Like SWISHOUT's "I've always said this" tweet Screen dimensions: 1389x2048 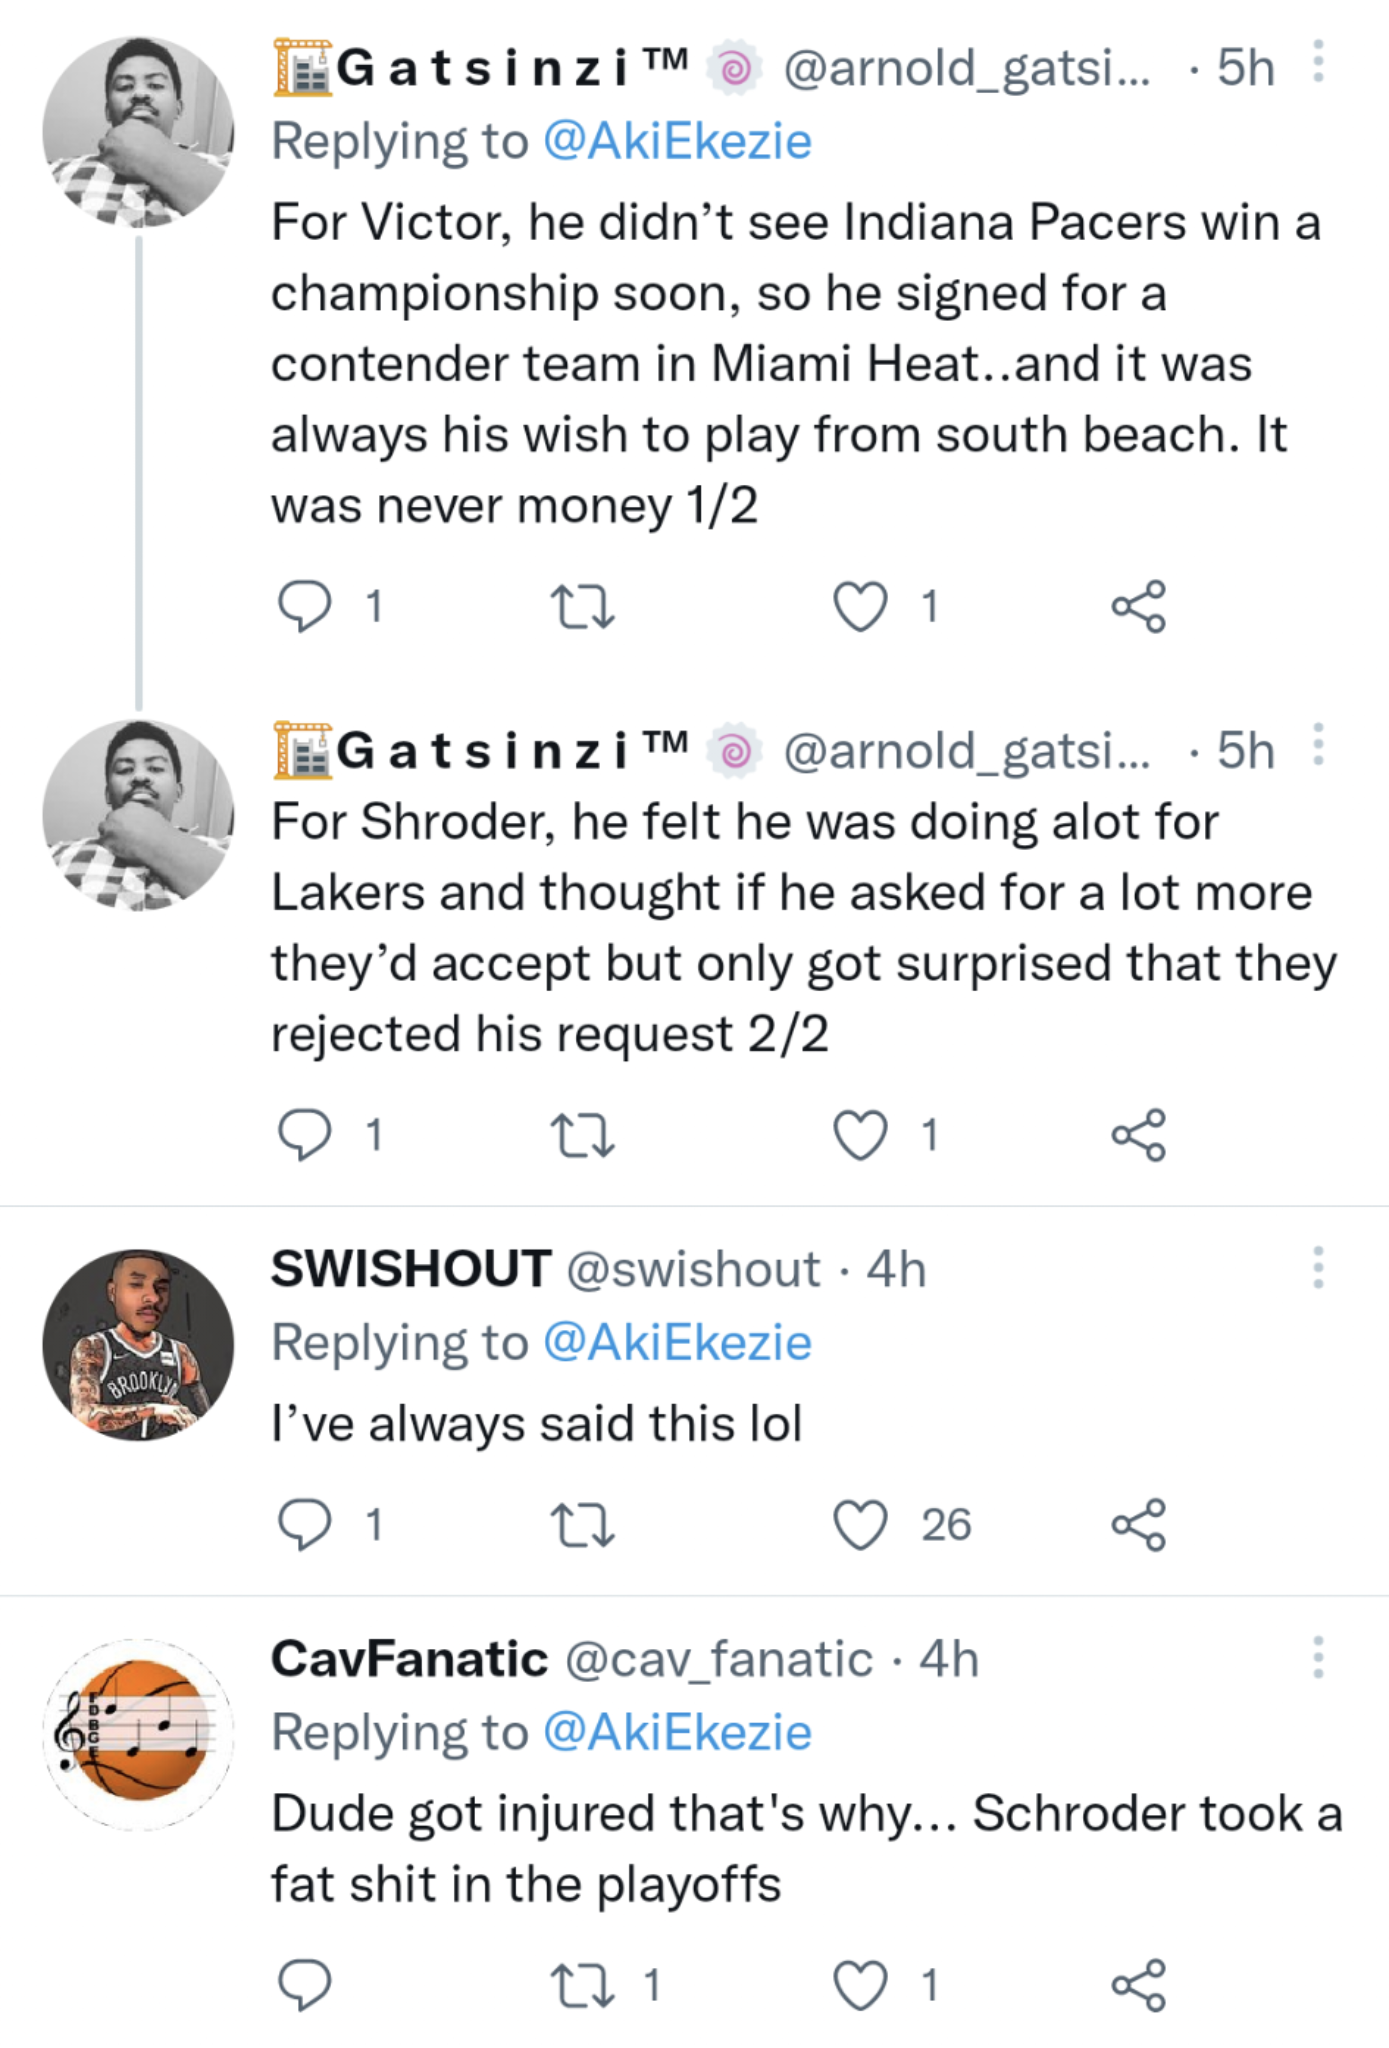pos(860,1525)
